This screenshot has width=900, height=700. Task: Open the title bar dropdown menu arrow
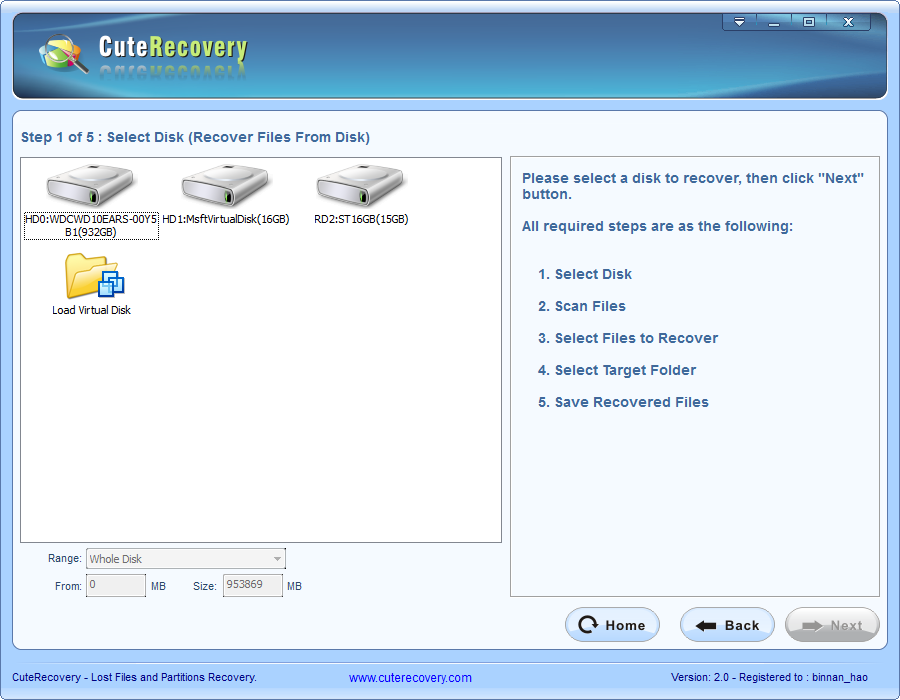point(739,22)
